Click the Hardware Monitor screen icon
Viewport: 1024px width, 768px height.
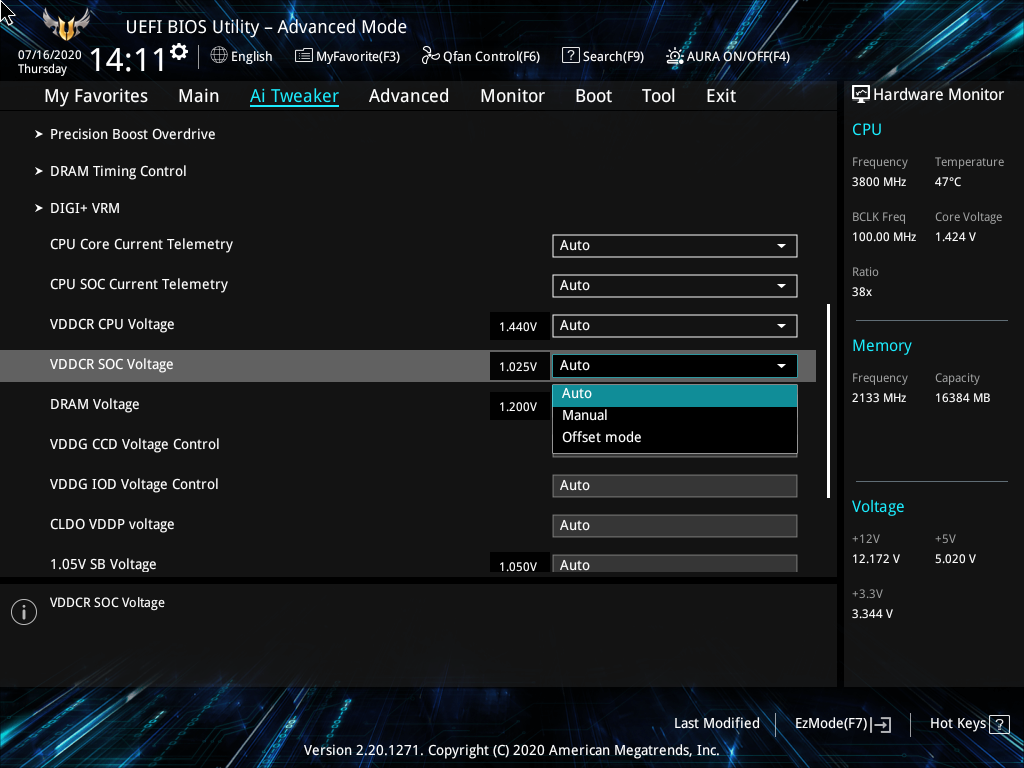pyautogui.click(x=861, y=95)
